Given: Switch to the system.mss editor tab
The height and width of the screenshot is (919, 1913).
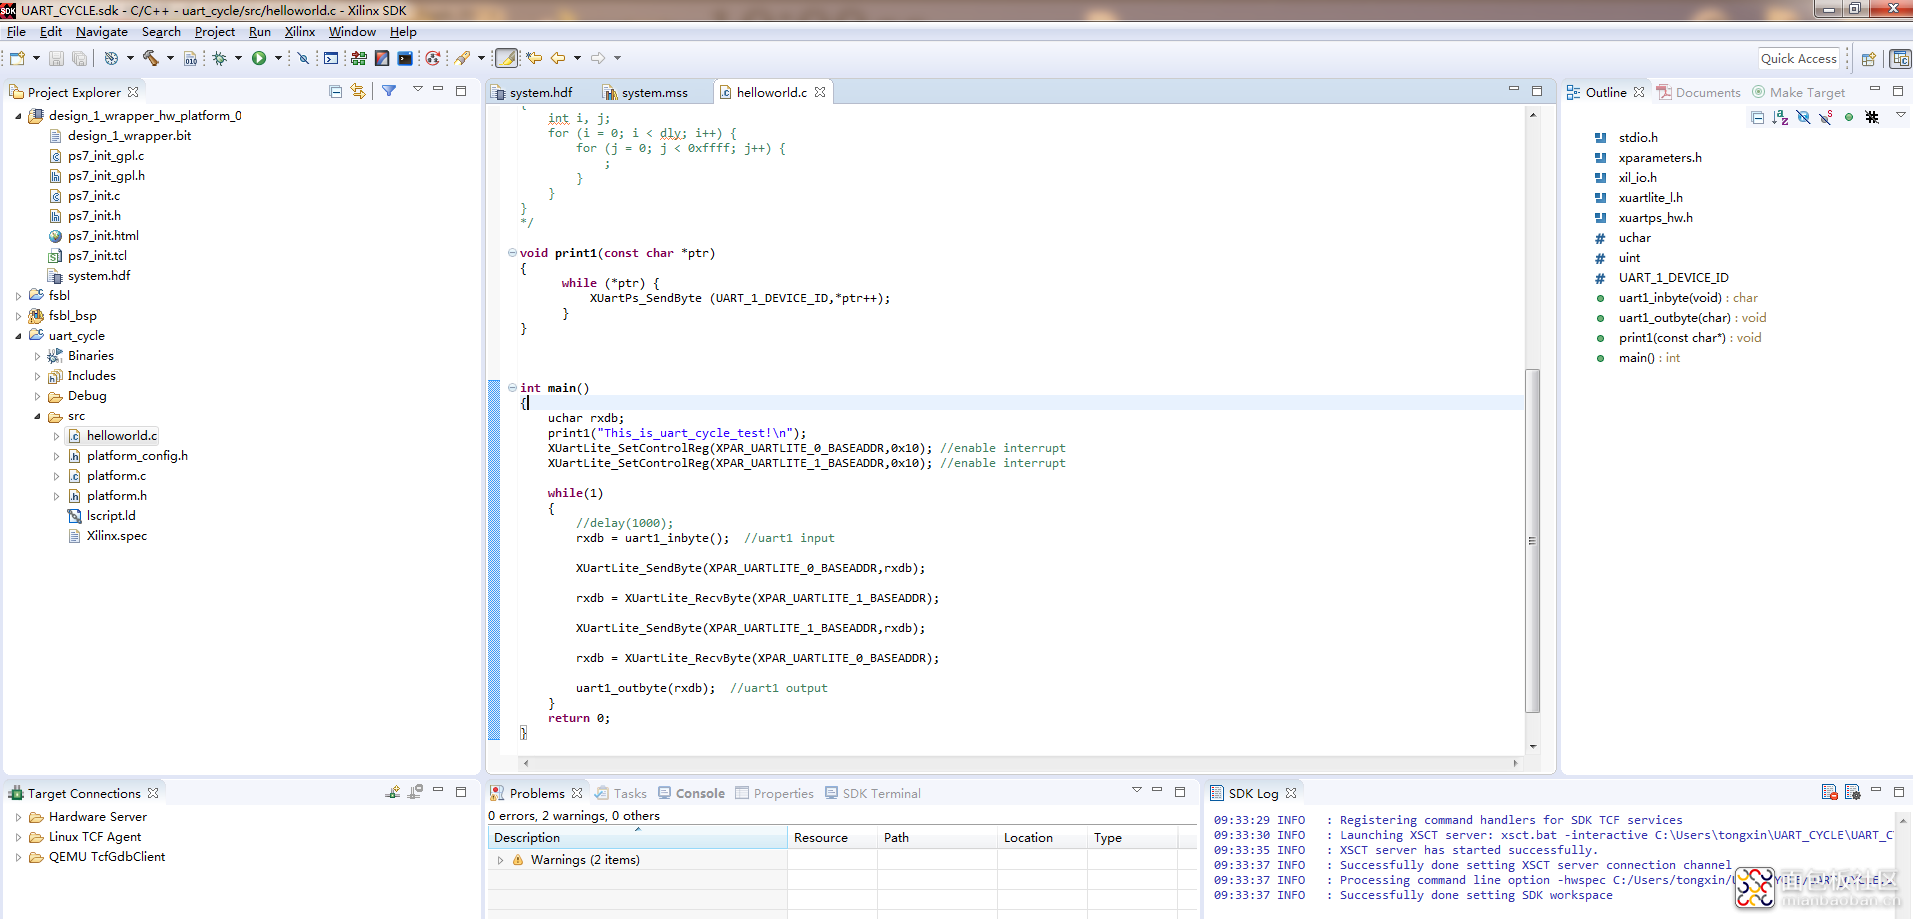Looking at the screenshot, I should pos(654,92).
